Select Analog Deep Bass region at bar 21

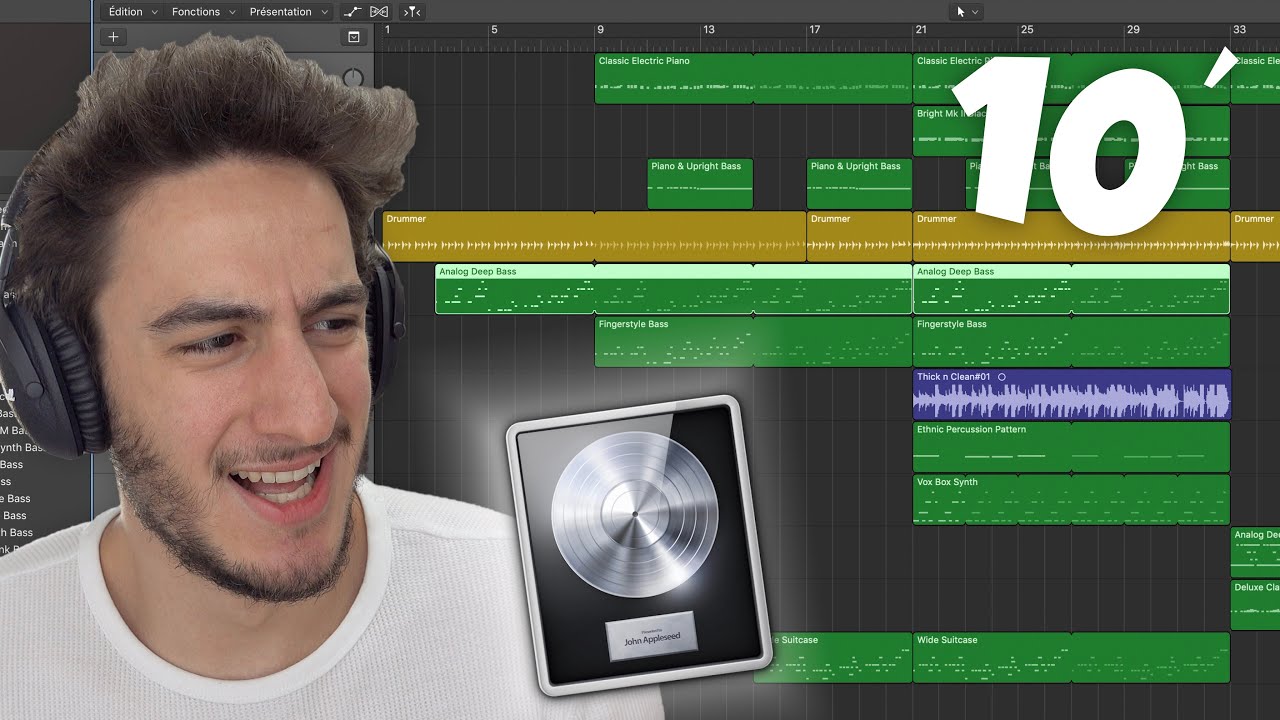tap(1071, 289)
